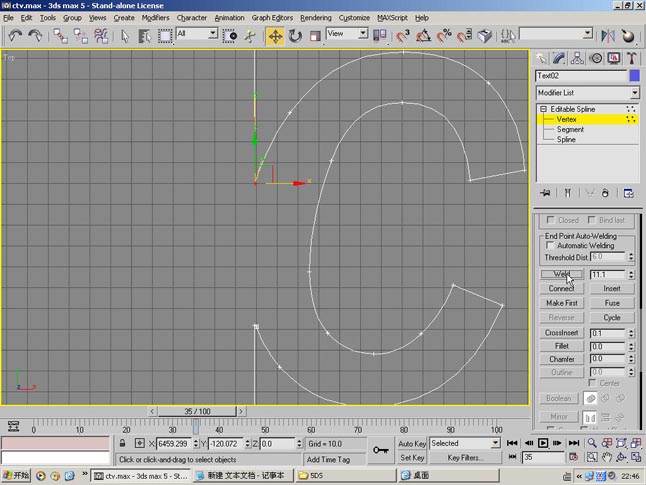Select the Move transform tool

[274, 35]
